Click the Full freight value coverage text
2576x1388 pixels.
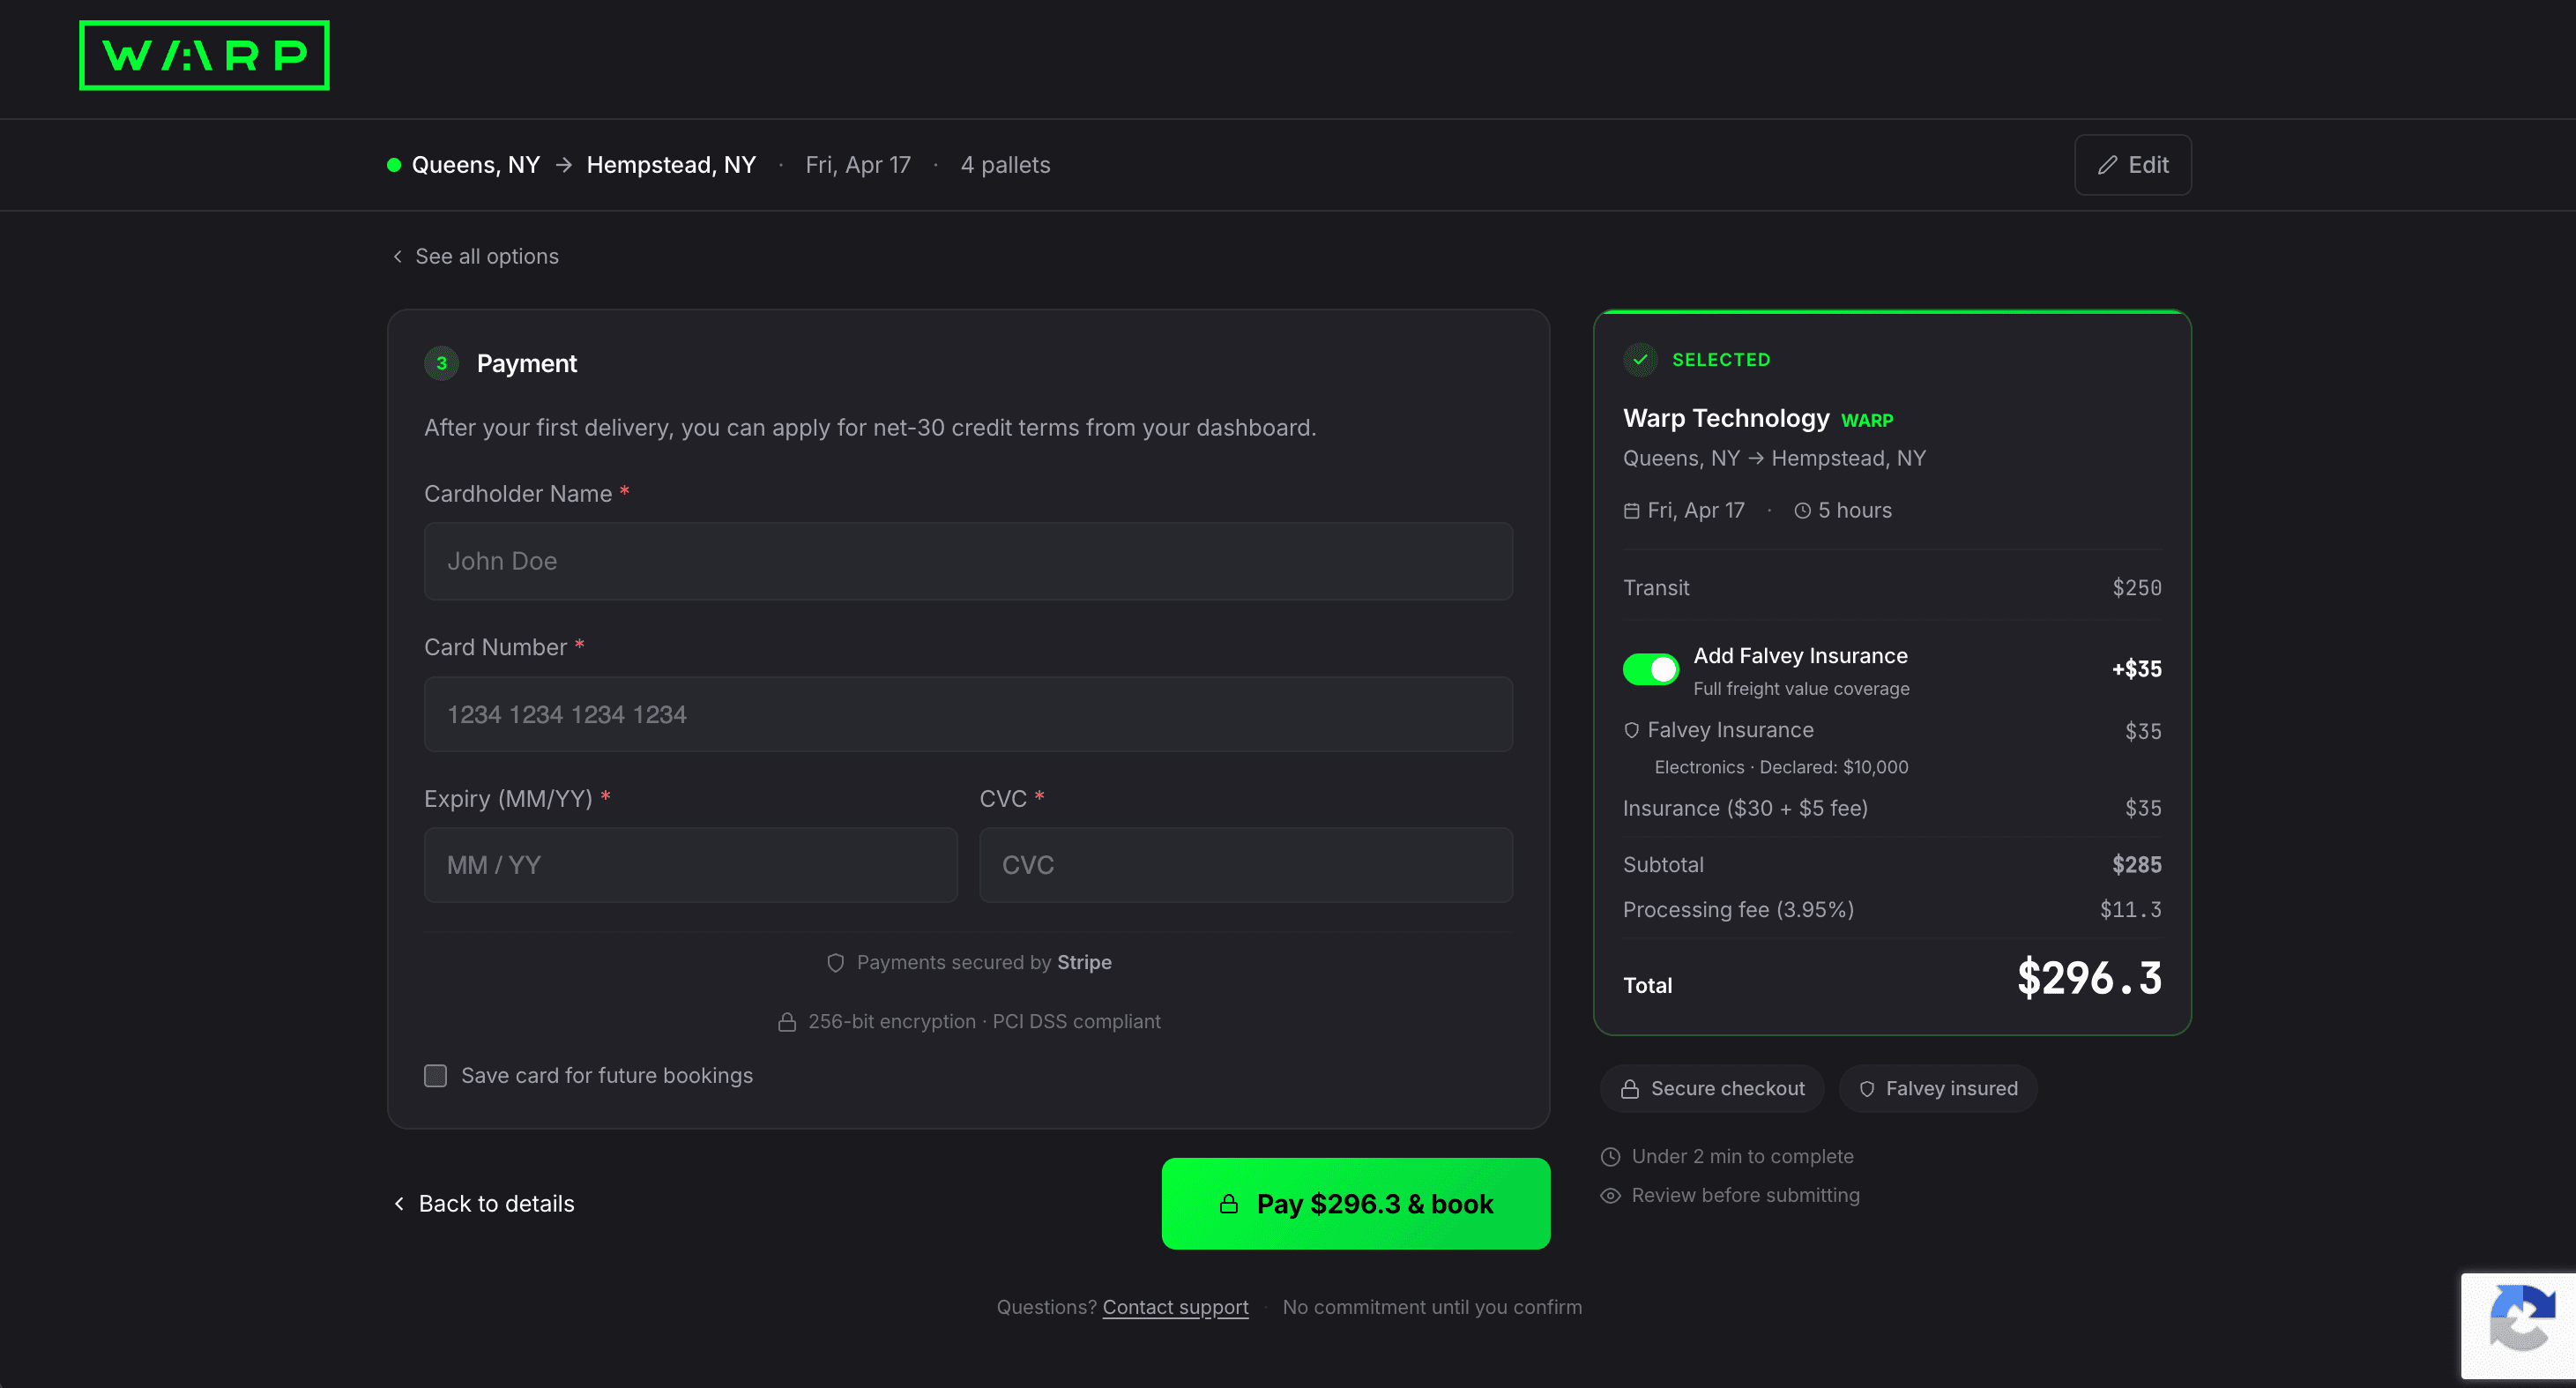pyautogui.click(x=1801, y=689)
